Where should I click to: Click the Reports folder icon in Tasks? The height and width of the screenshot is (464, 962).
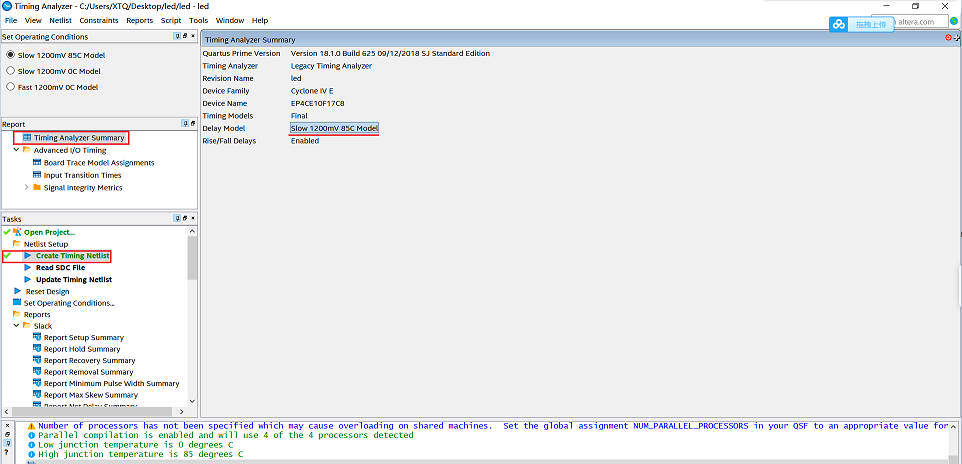pyautogui.click(x=17, y=314)
